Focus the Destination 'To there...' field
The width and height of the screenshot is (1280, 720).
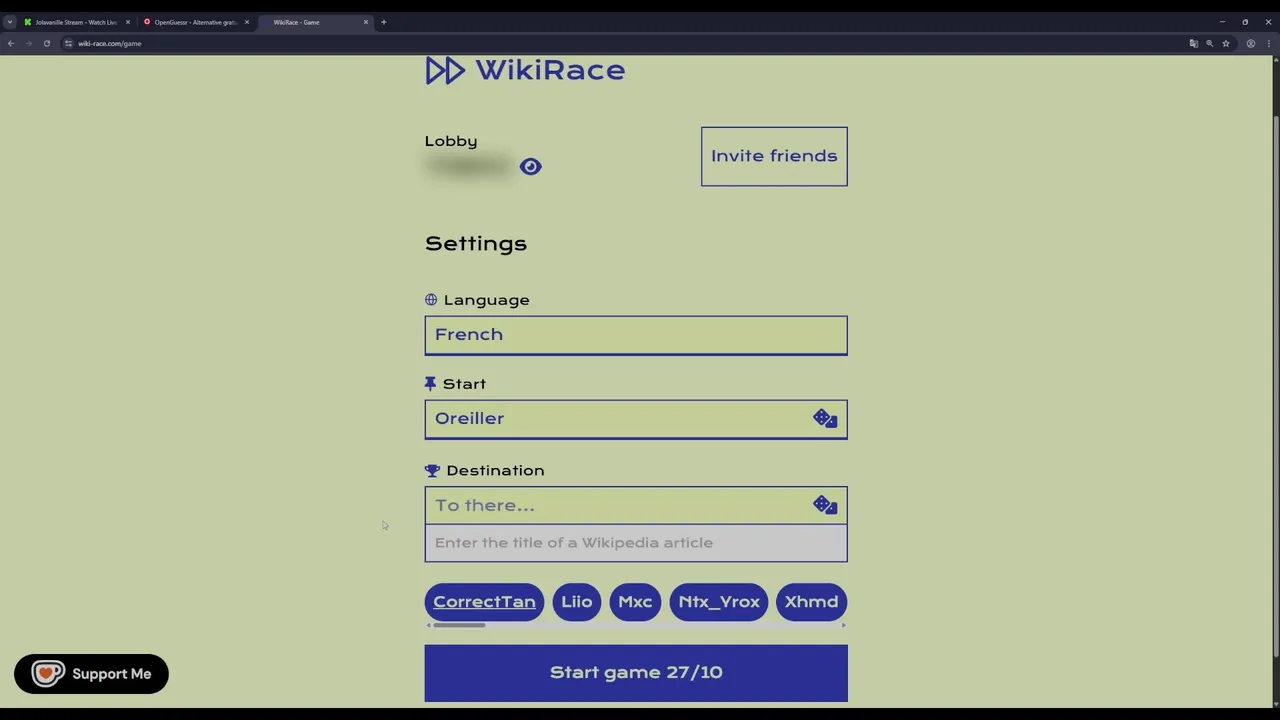pos(636,505)
